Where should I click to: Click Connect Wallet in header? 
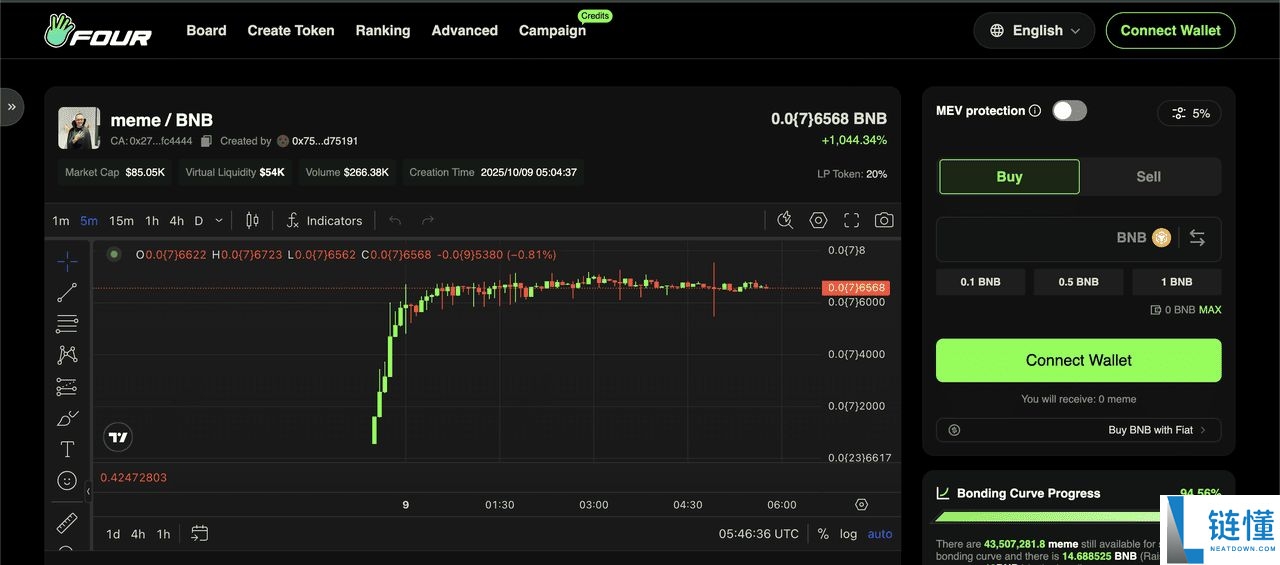(x=1170, y=30)
